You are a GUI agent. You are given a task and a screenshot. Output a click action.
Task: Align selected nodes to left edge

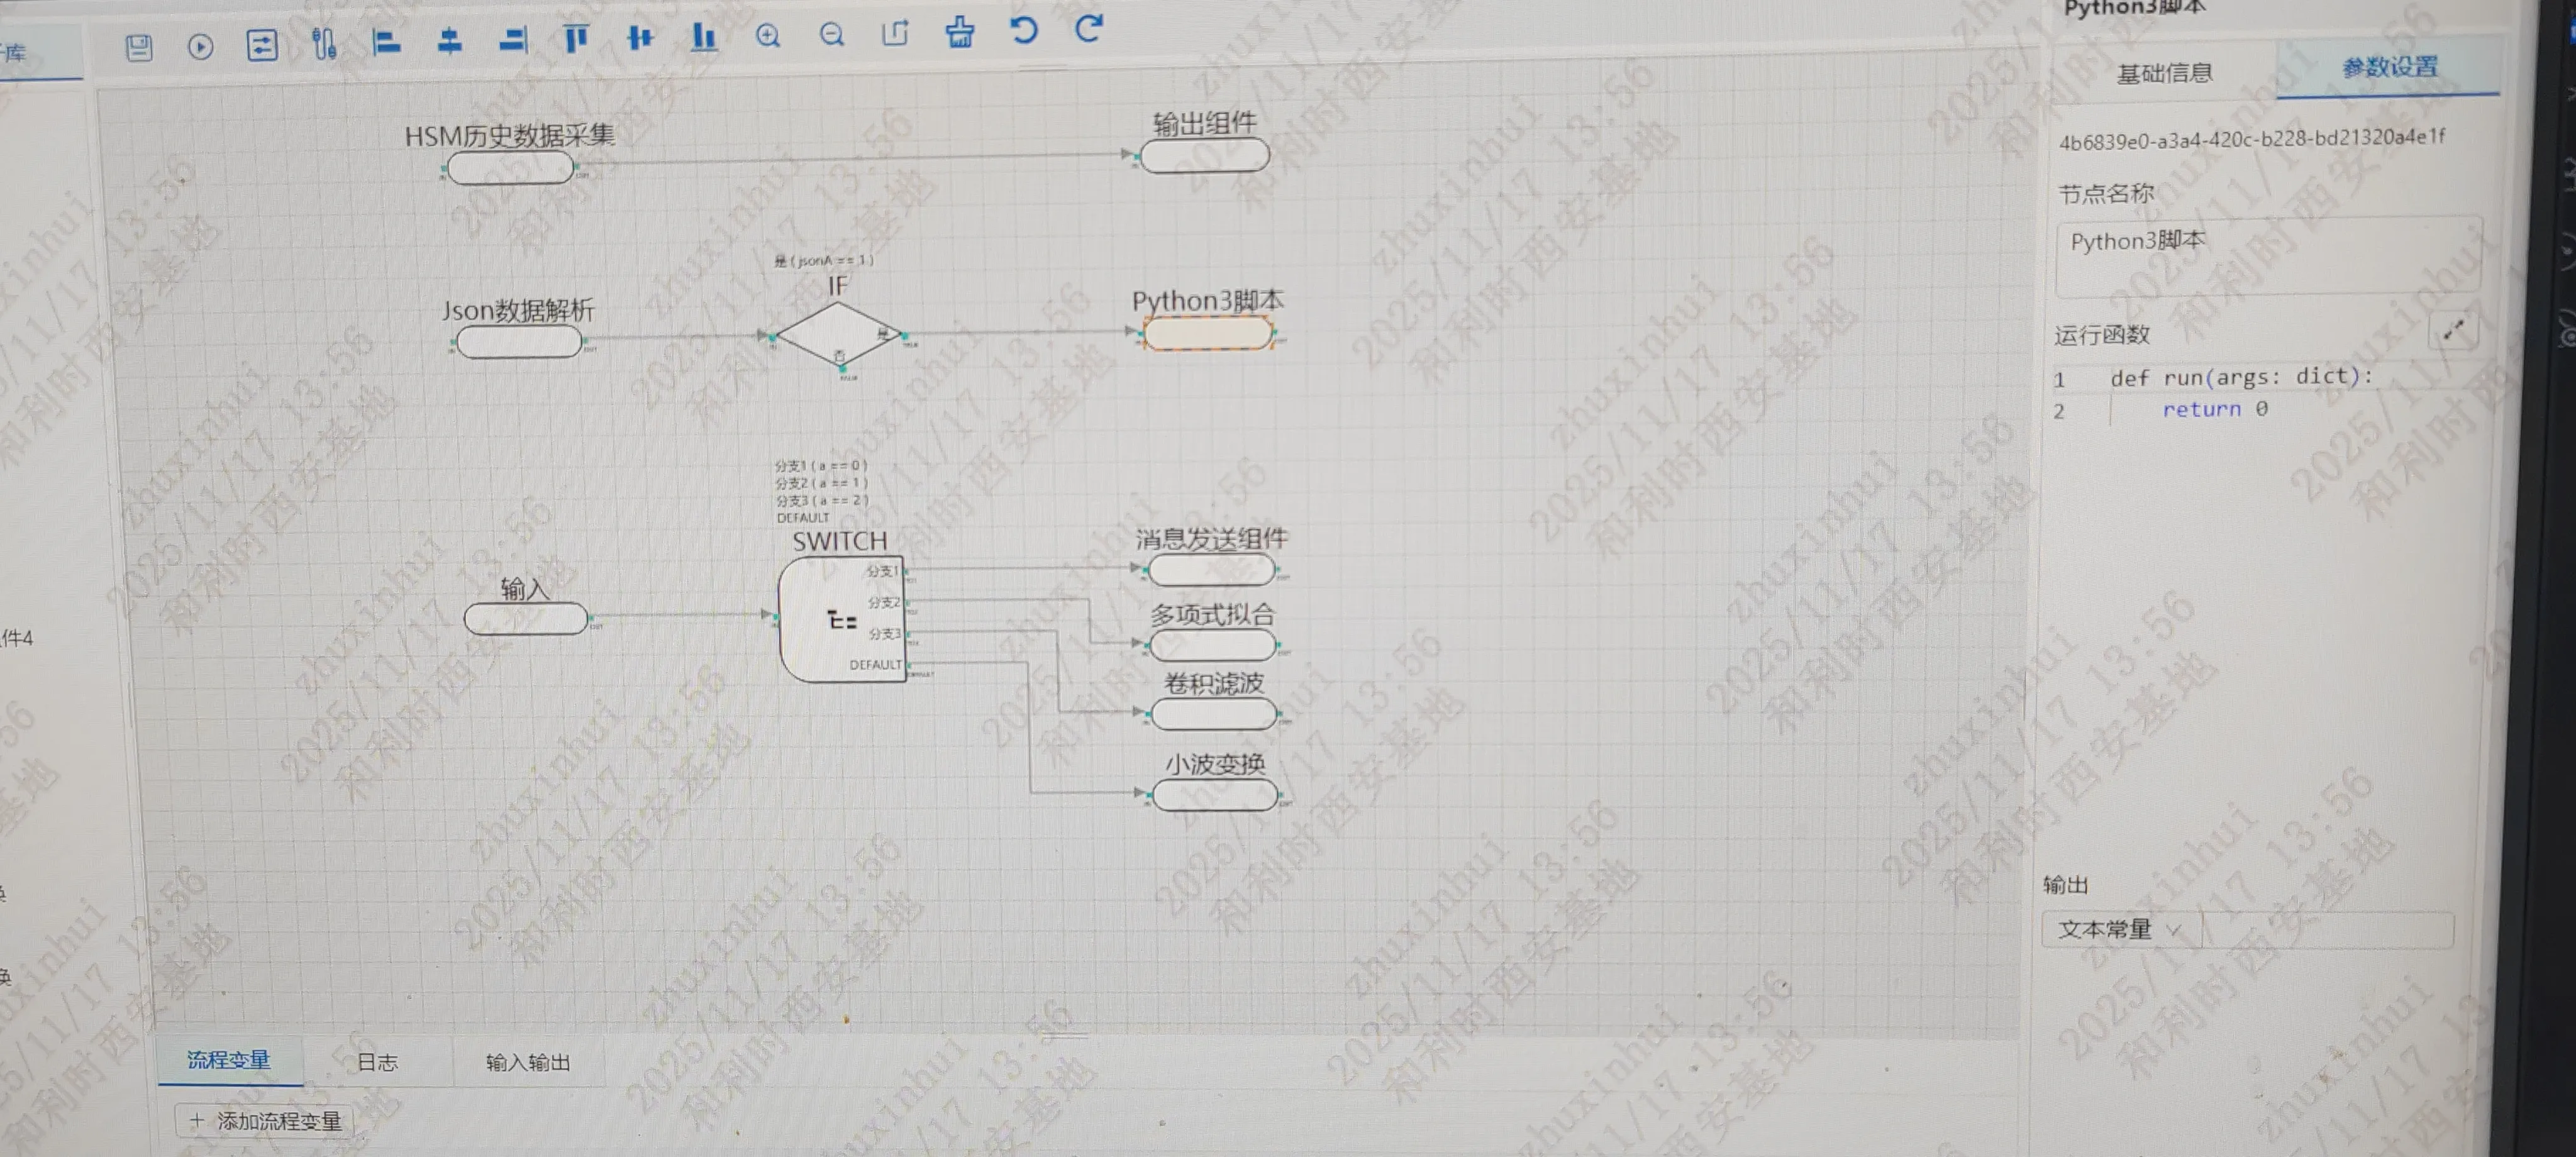coord(386,42)
